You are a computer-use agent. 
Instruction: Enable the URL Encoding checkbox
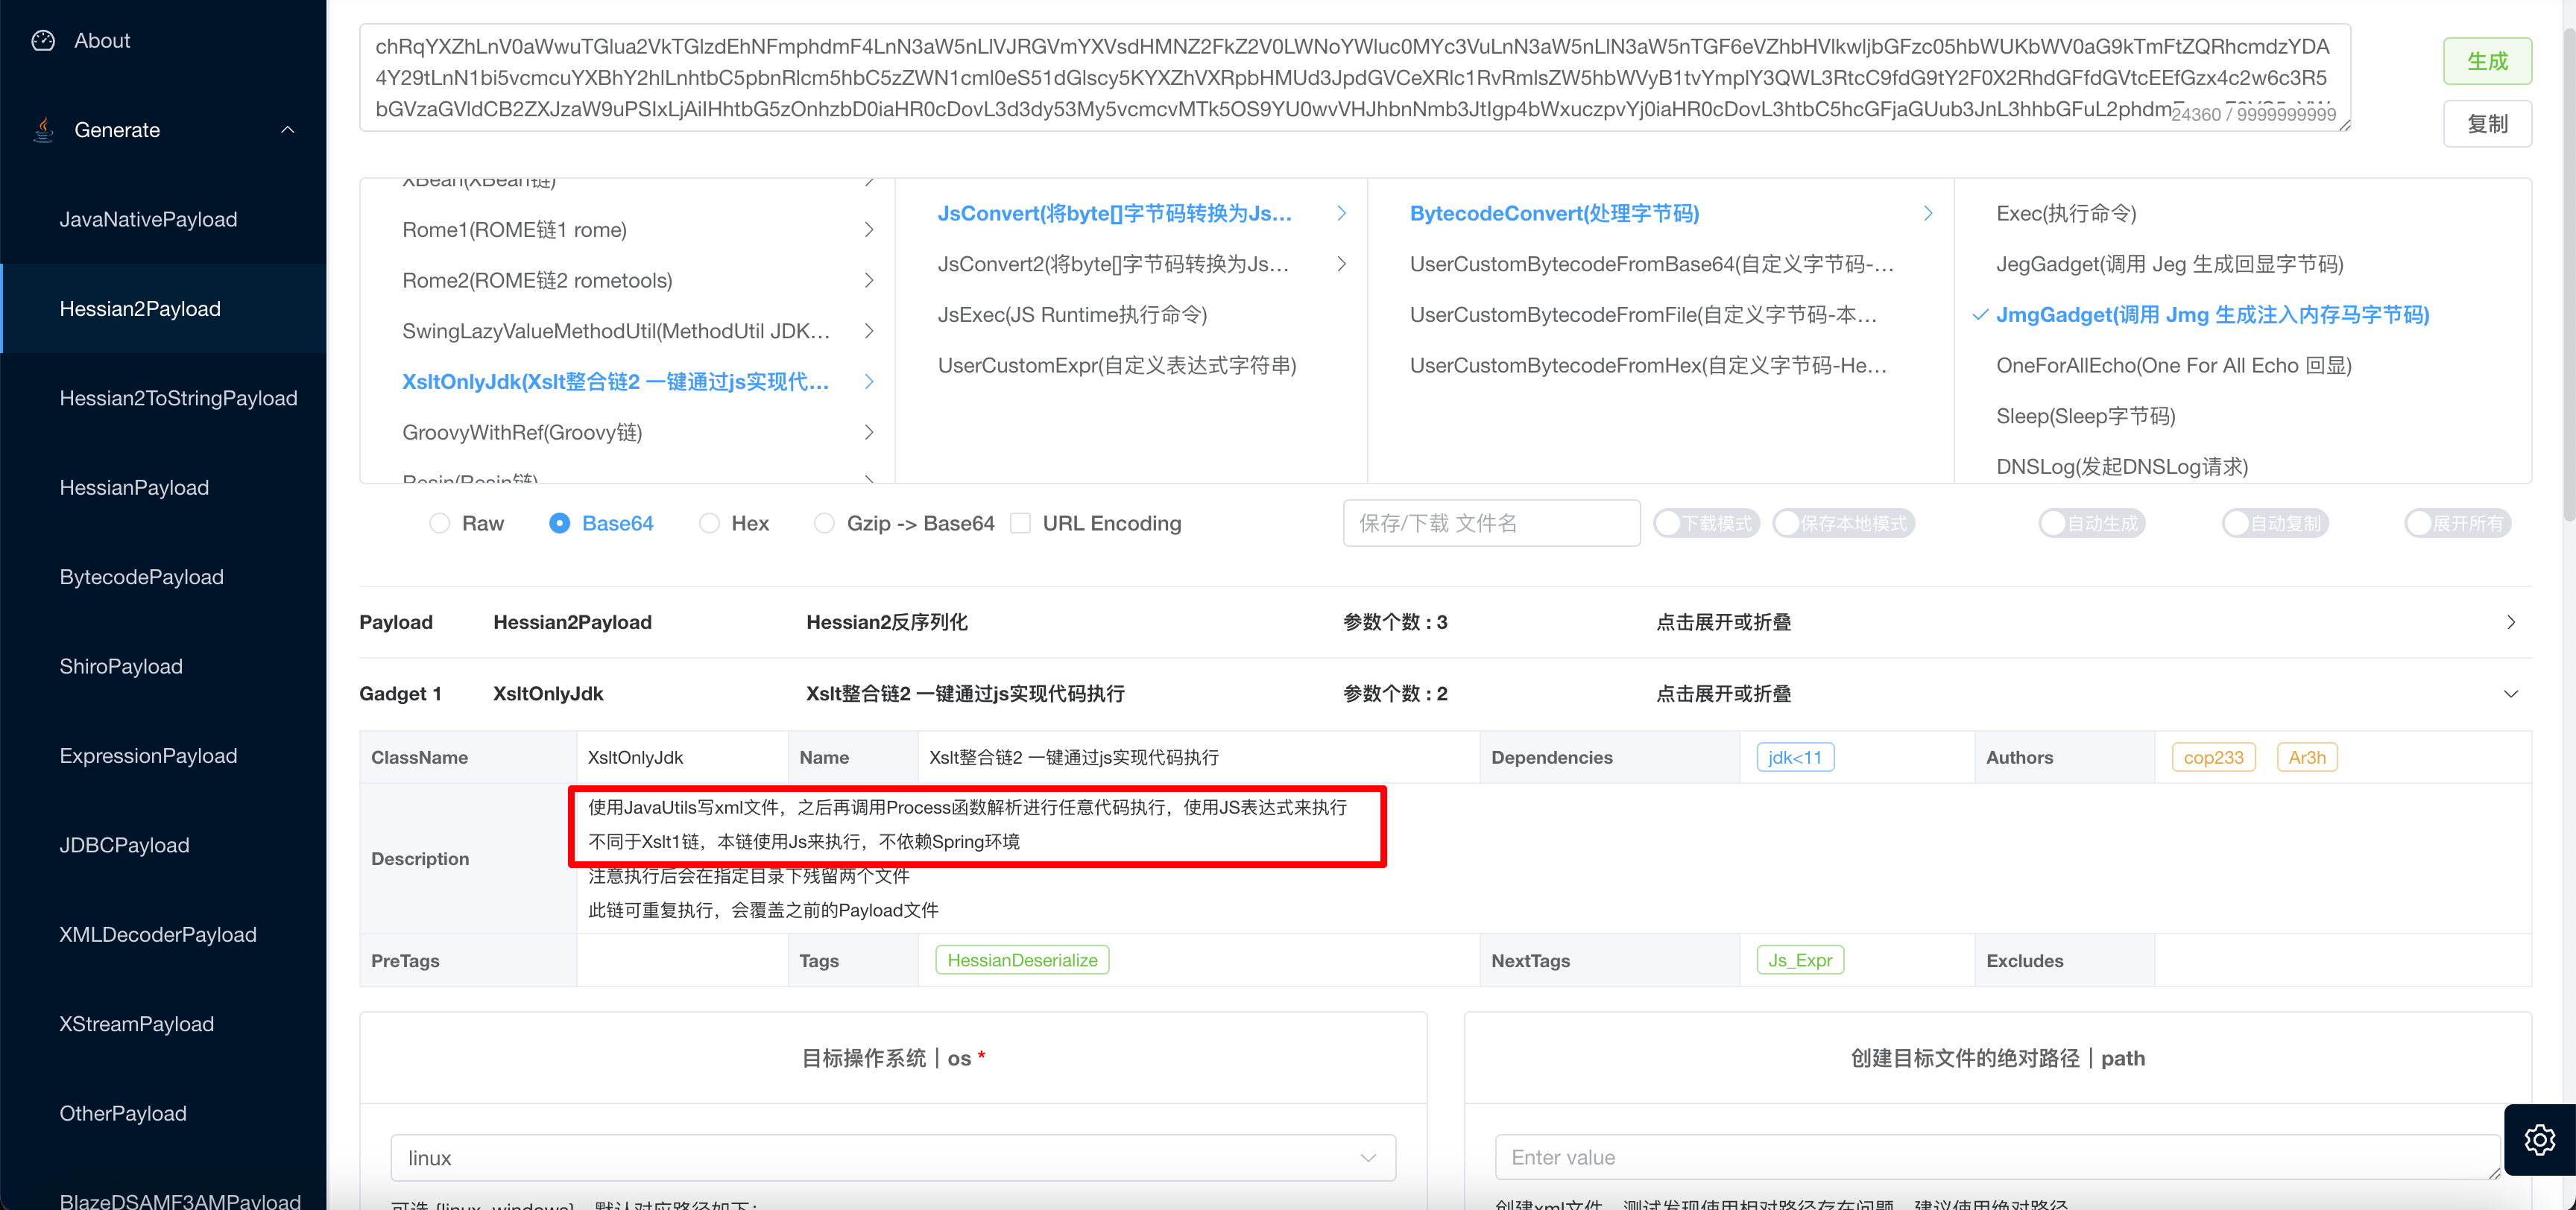[x=1020, y=523]
